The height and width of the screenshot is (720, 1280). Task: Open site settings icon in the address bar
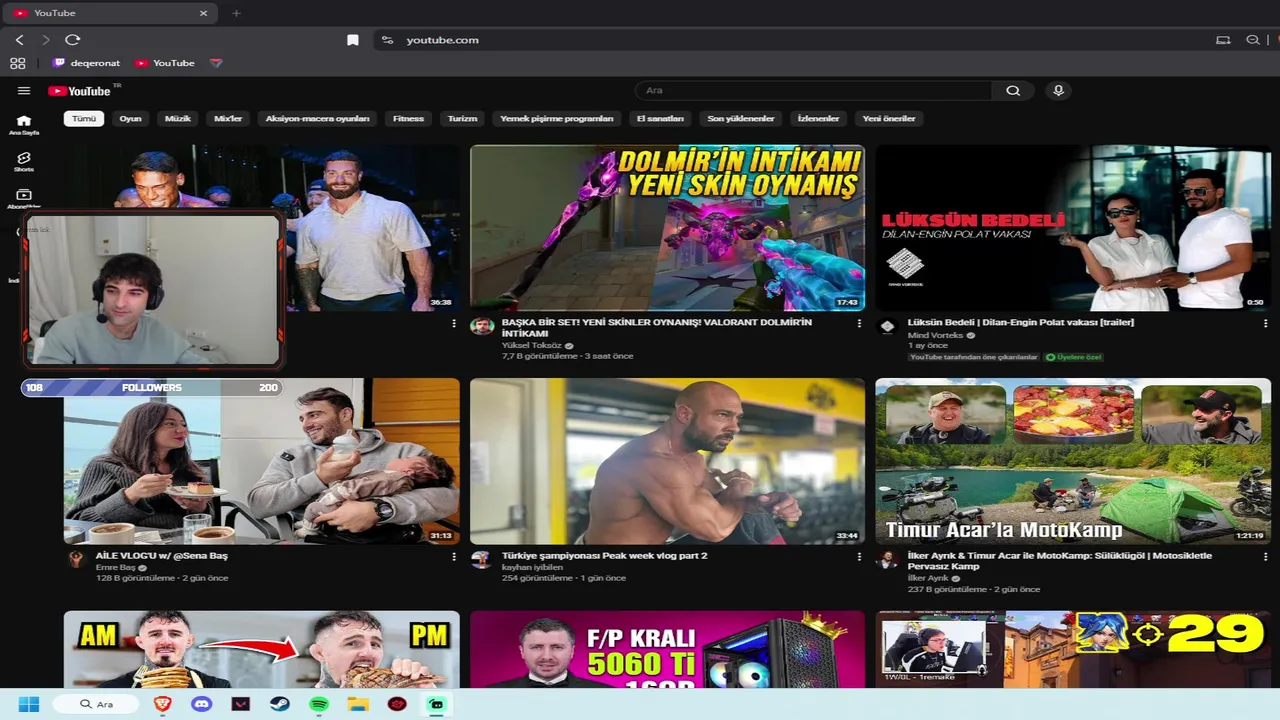[x=388, y=40]
